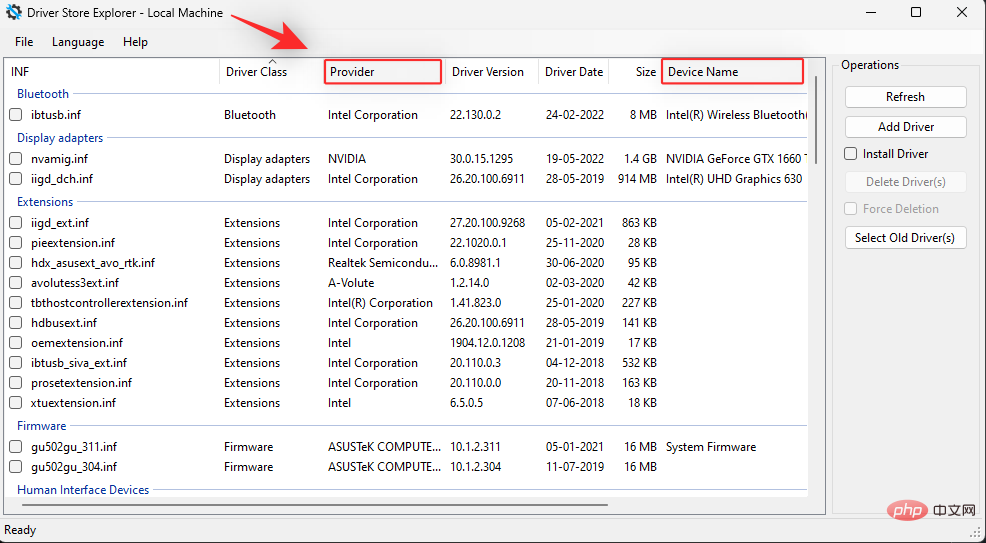This screenshot has width=986, height=543.
Task: Click the driver date 07-06-2018
Action: pyautogui.click(x=575, y=403)
